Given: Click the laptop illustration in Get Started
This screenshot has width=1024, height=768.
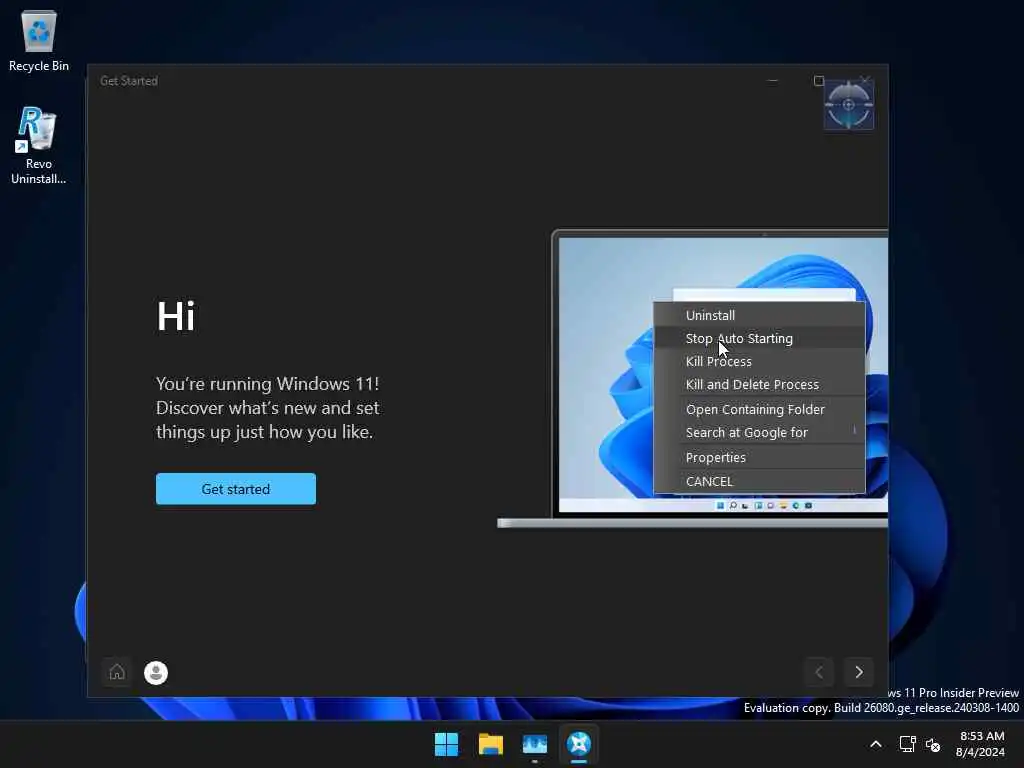Looking at the screenshot, I should point(692,379).
